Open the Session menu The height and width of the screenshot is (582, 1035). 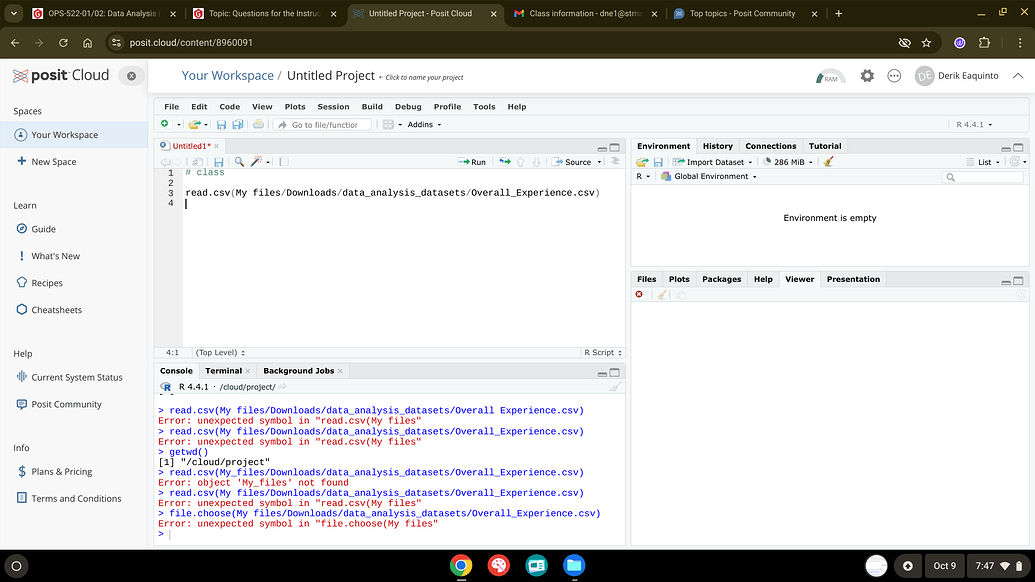click(x=333, y=106)
